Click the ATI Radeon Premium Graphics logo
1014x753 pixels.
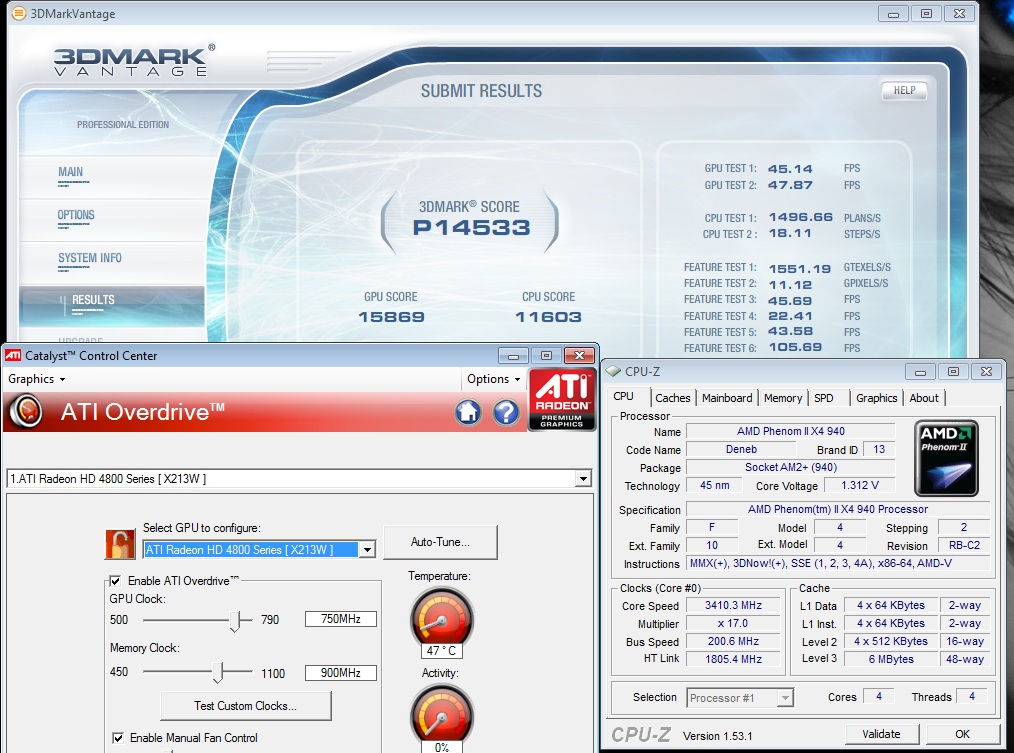(562, 399)
